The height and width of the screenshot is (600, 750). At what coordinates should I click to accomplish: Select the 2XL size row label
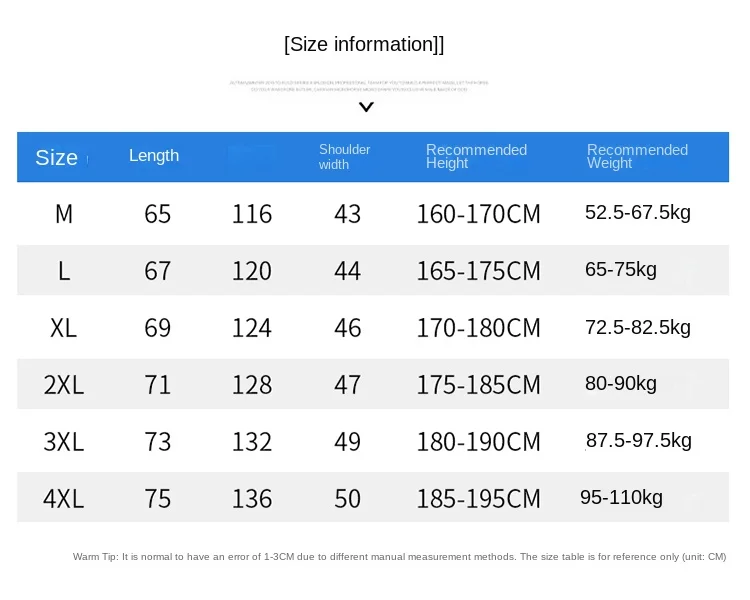click(64, 385)
